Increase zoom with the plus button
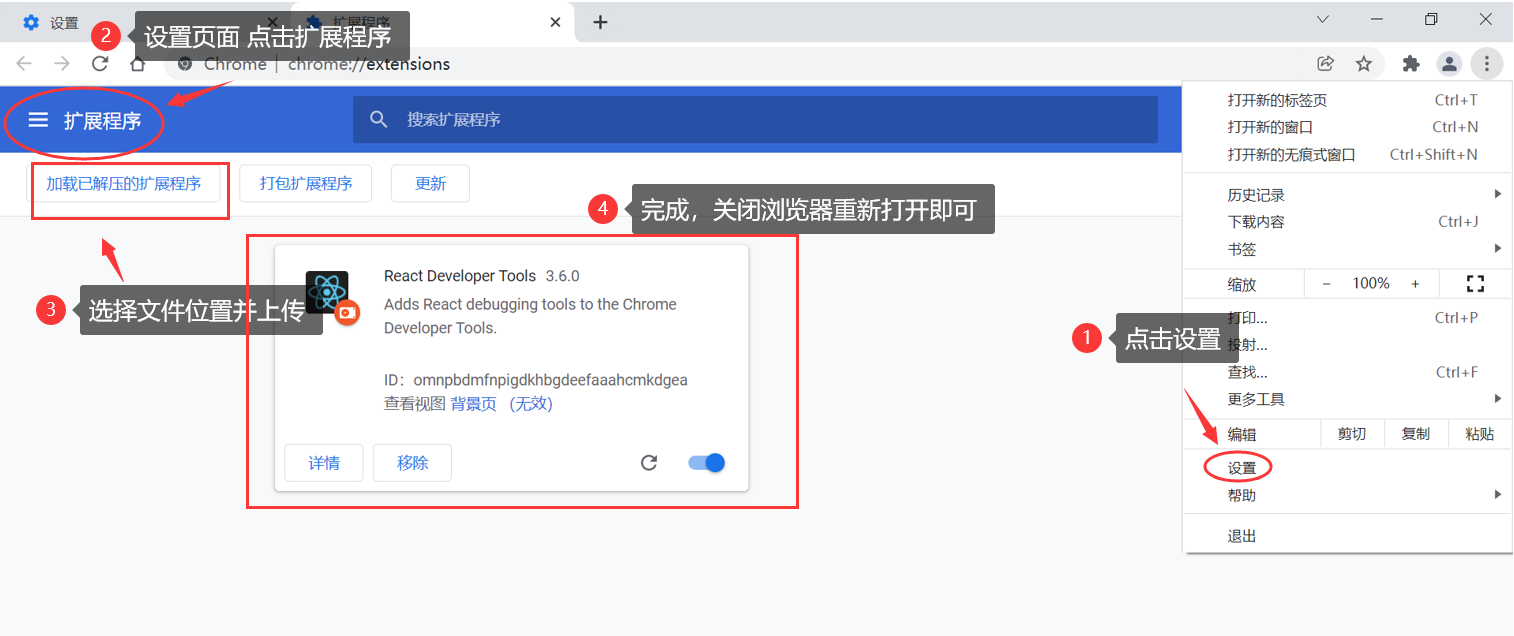1514x636 pixels. tap(1415, 284)
